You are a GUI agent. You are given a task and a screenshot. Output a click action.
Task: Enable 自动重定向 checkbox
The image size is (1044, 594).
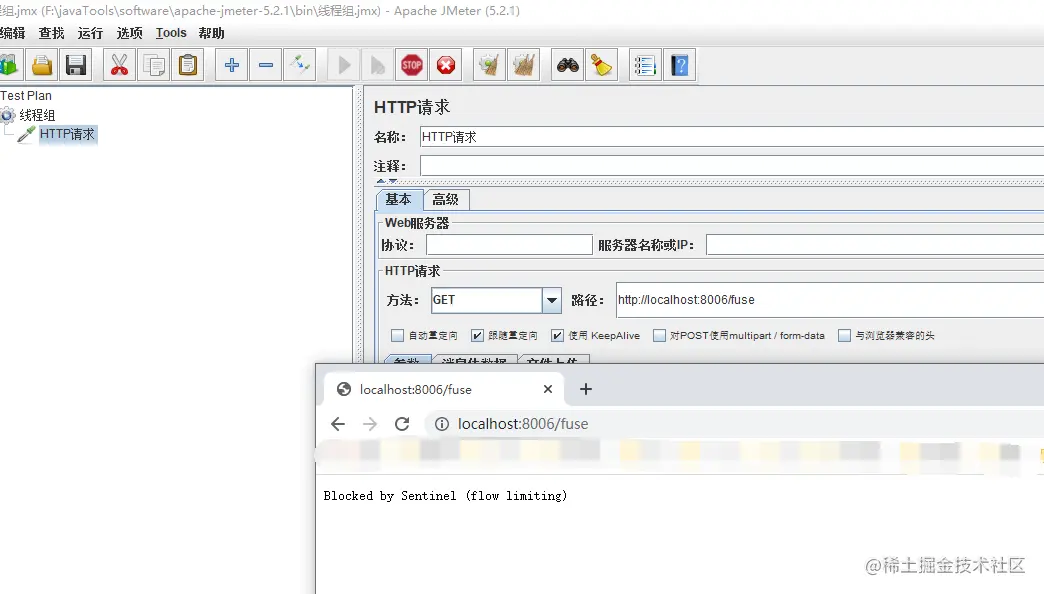[x=397, y=336]
